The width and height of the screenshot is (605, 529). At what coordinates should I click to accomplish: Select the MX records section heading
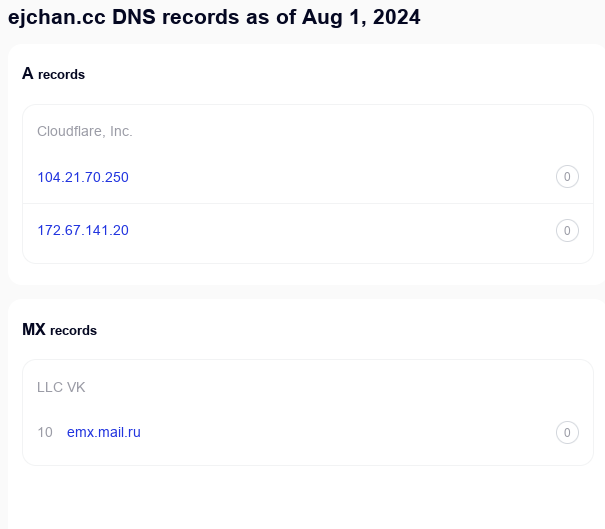click(59, 329)
